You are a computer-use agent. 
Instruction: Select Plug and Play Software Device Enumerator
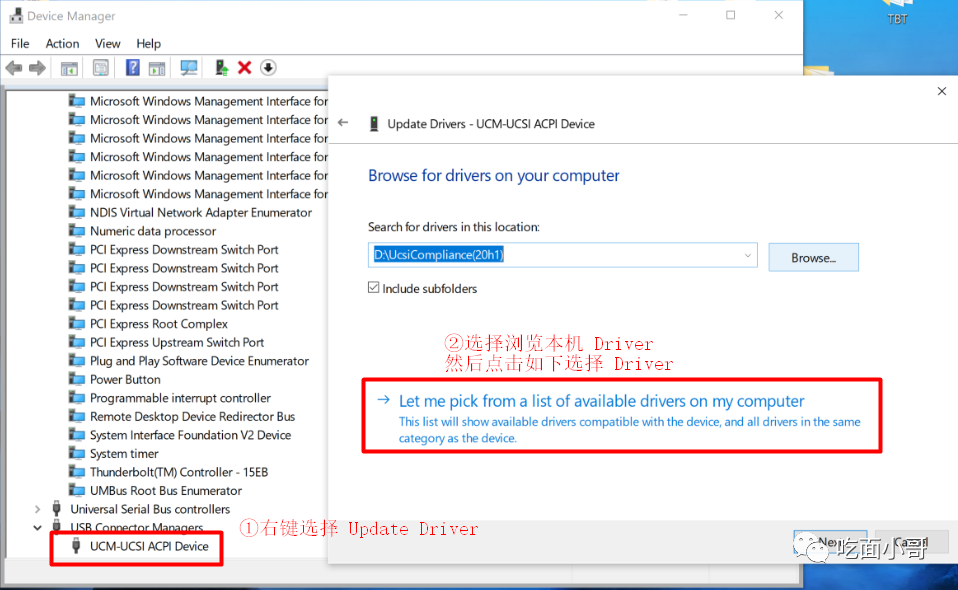coord(199,361)
